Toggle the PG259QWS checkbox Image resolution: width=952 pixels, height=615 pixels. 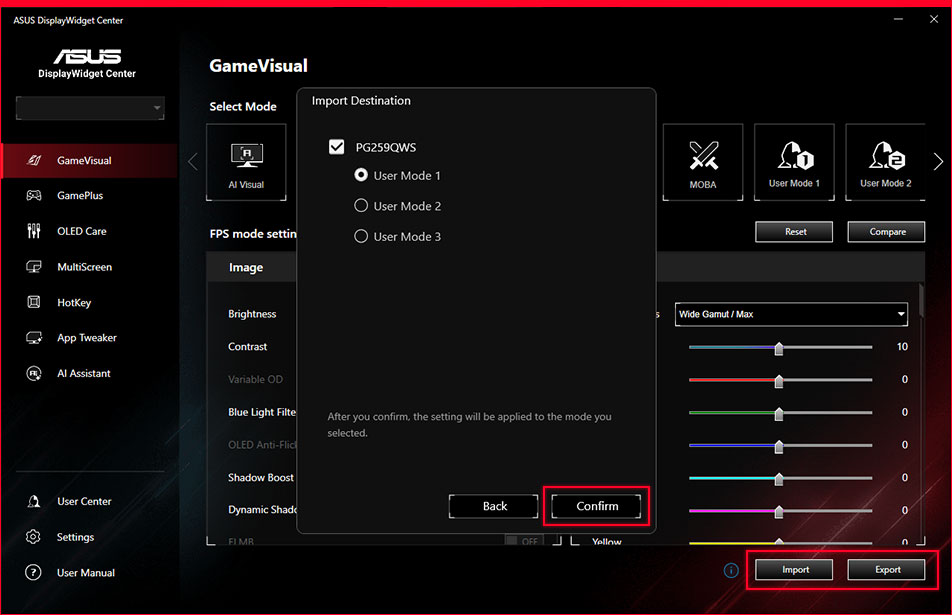click(336, 147)
